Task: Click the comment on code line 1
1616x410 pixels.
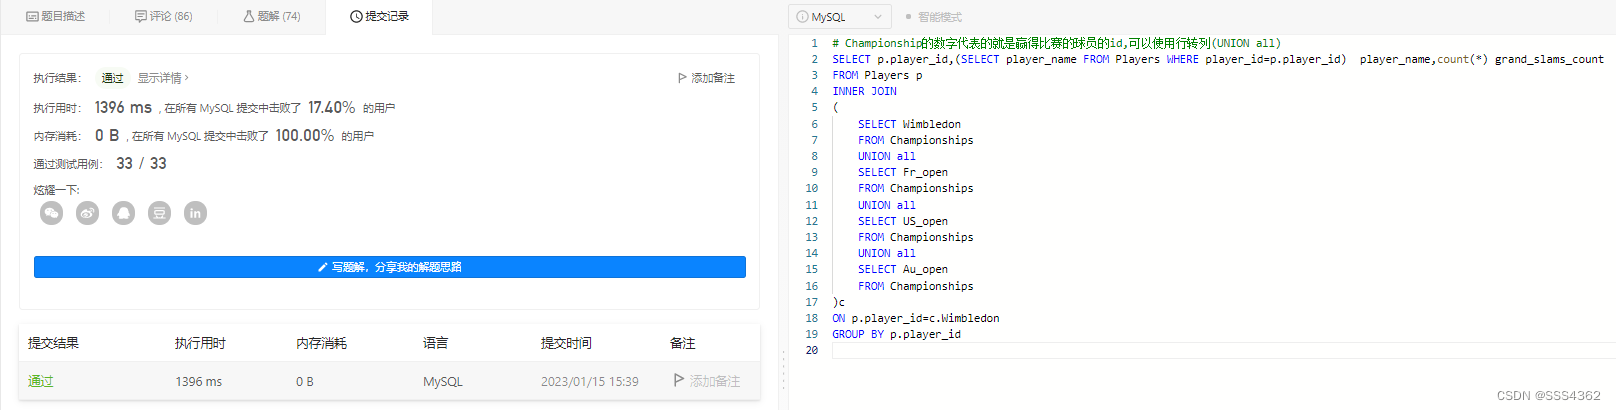Action: click(1056, 43)
